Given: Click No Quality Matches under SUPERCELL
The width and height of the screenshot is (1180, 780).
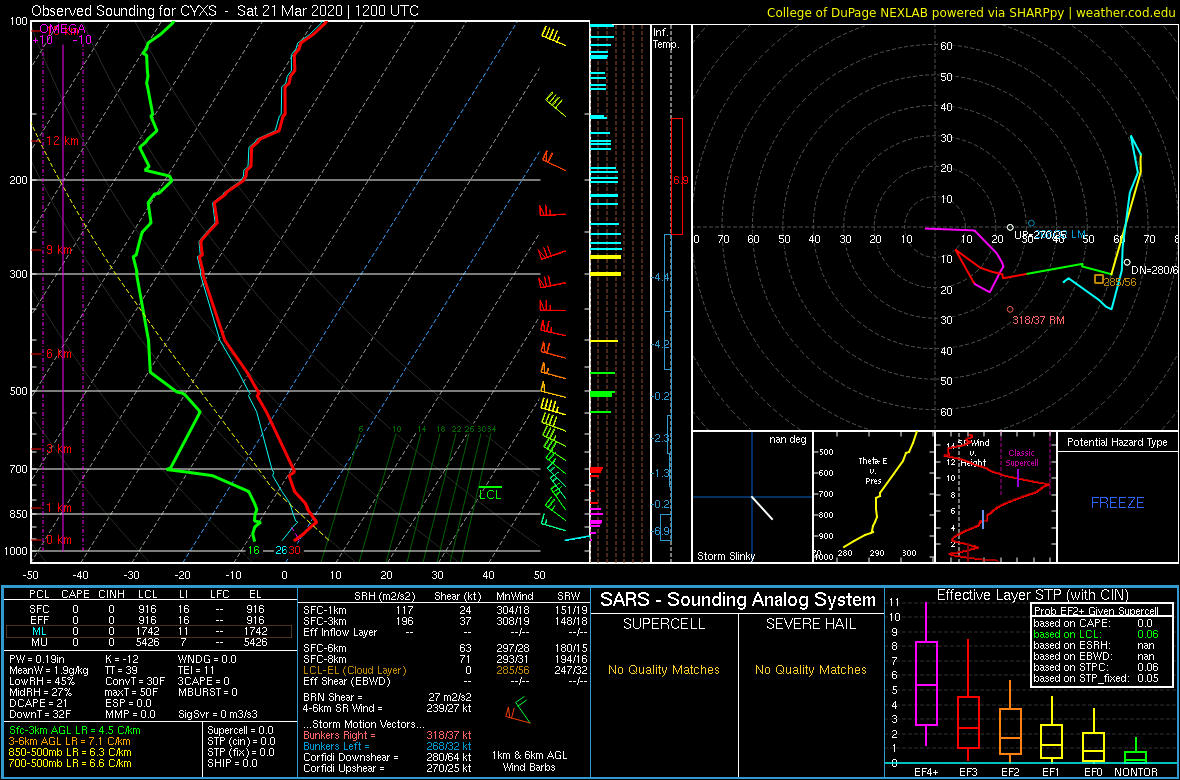Looking at the screenshot, I should pos(664,669).
